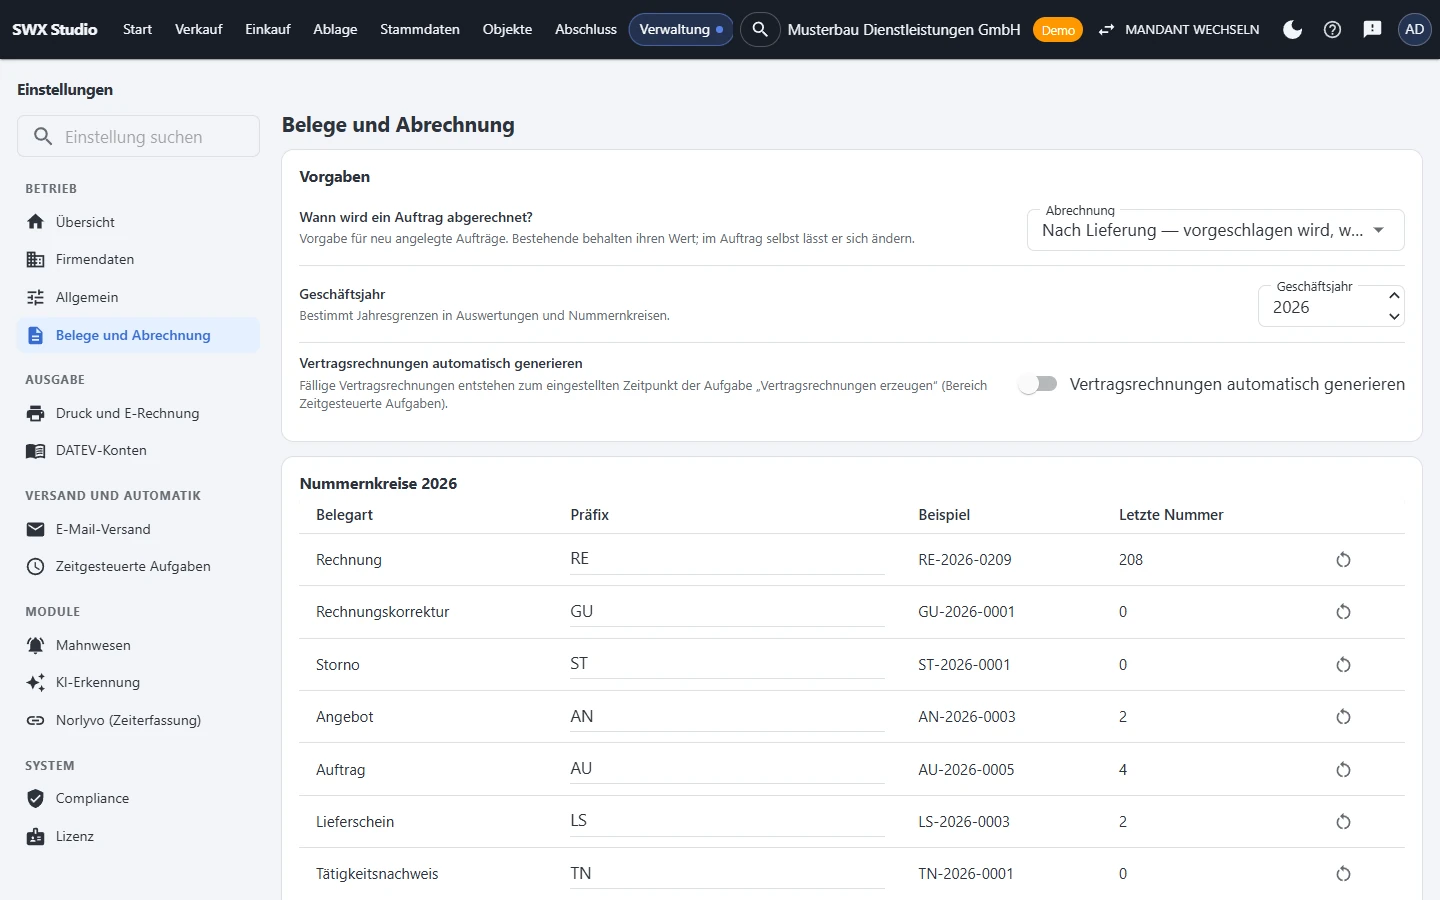Reset the Rechnungskorrektur number counter icon
The image size is (1440, 900).
click(x=1343, y=612)
